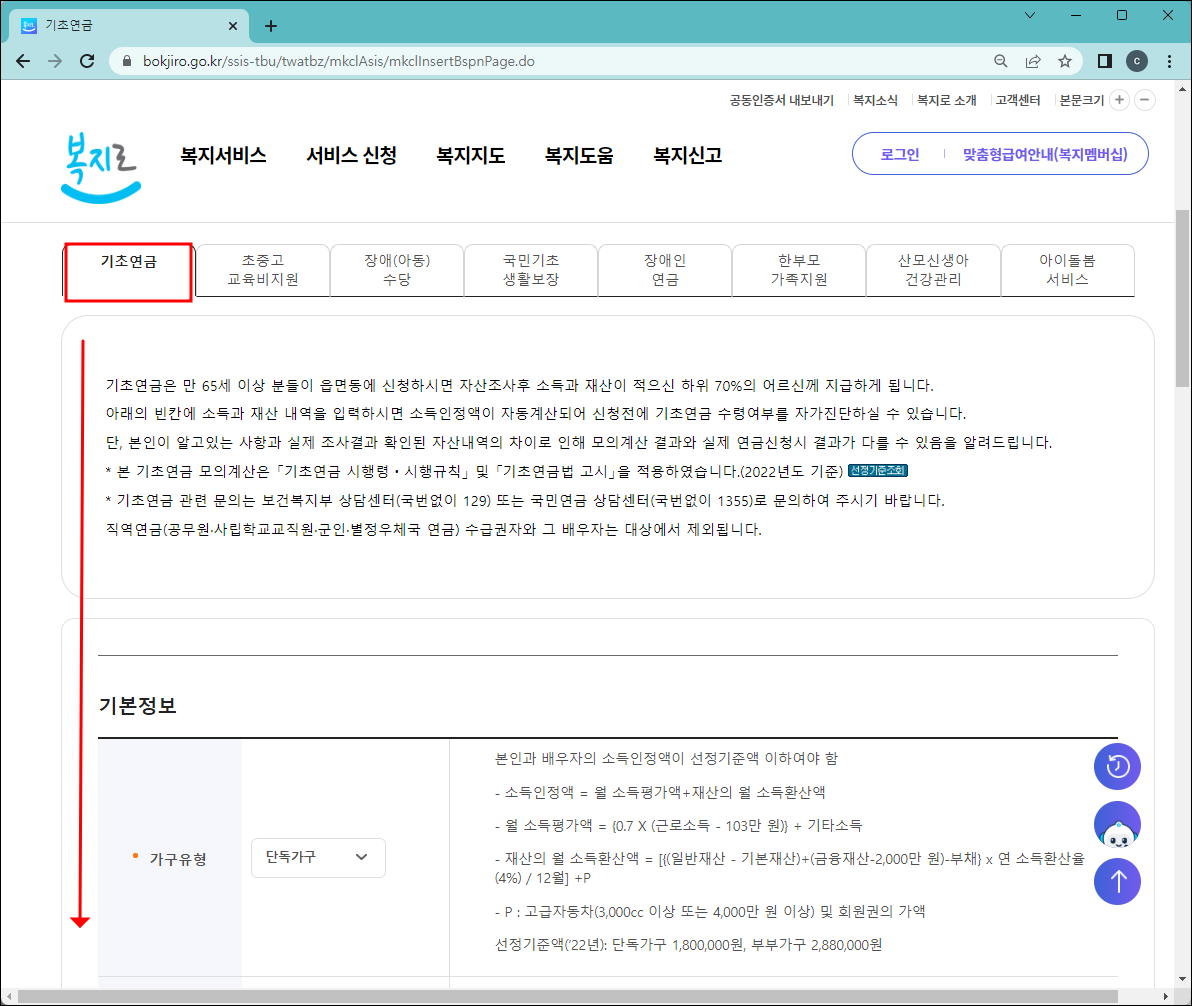Bookmark this page with the star icon
The height and width of the screenshot is (1006, 1192).
(x=1064, y=61)
